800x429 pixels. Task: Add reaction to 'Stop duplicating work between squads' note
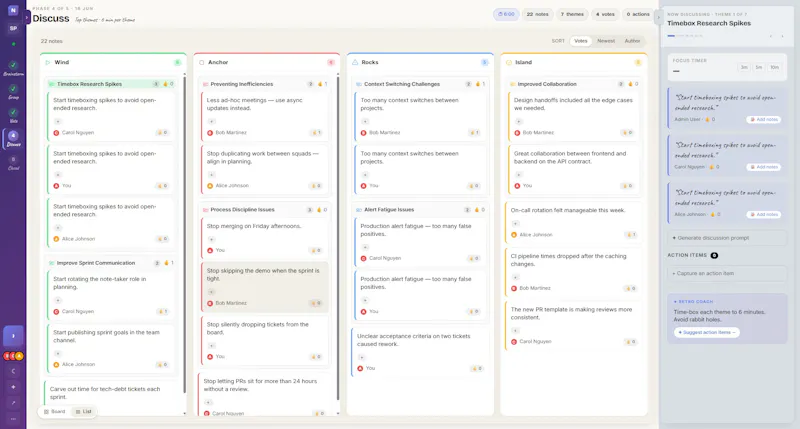(x=212, y=175)
